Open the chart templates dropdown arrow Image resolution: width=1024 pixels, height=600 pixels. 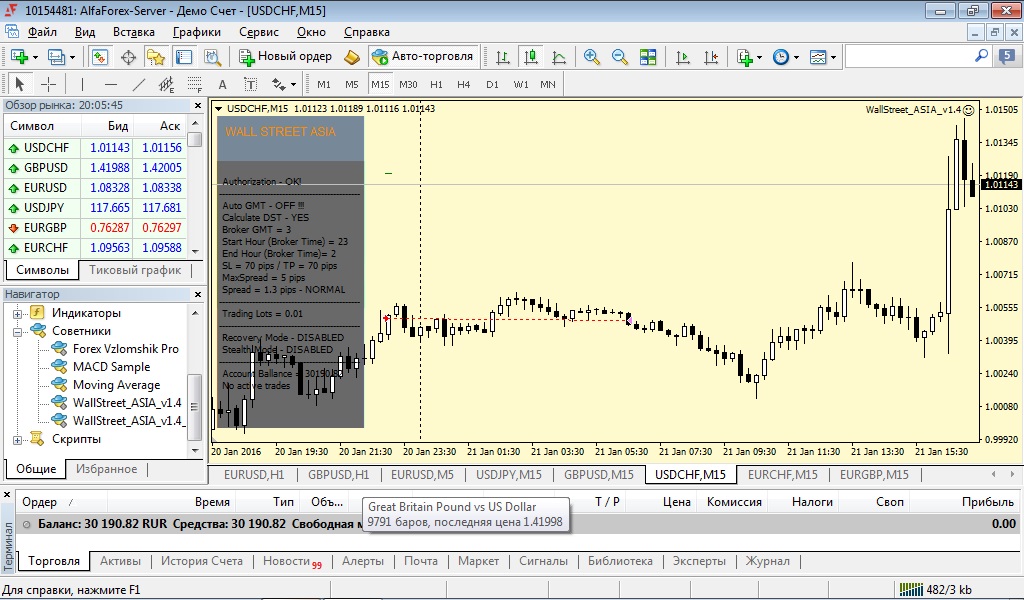(833, 57)
